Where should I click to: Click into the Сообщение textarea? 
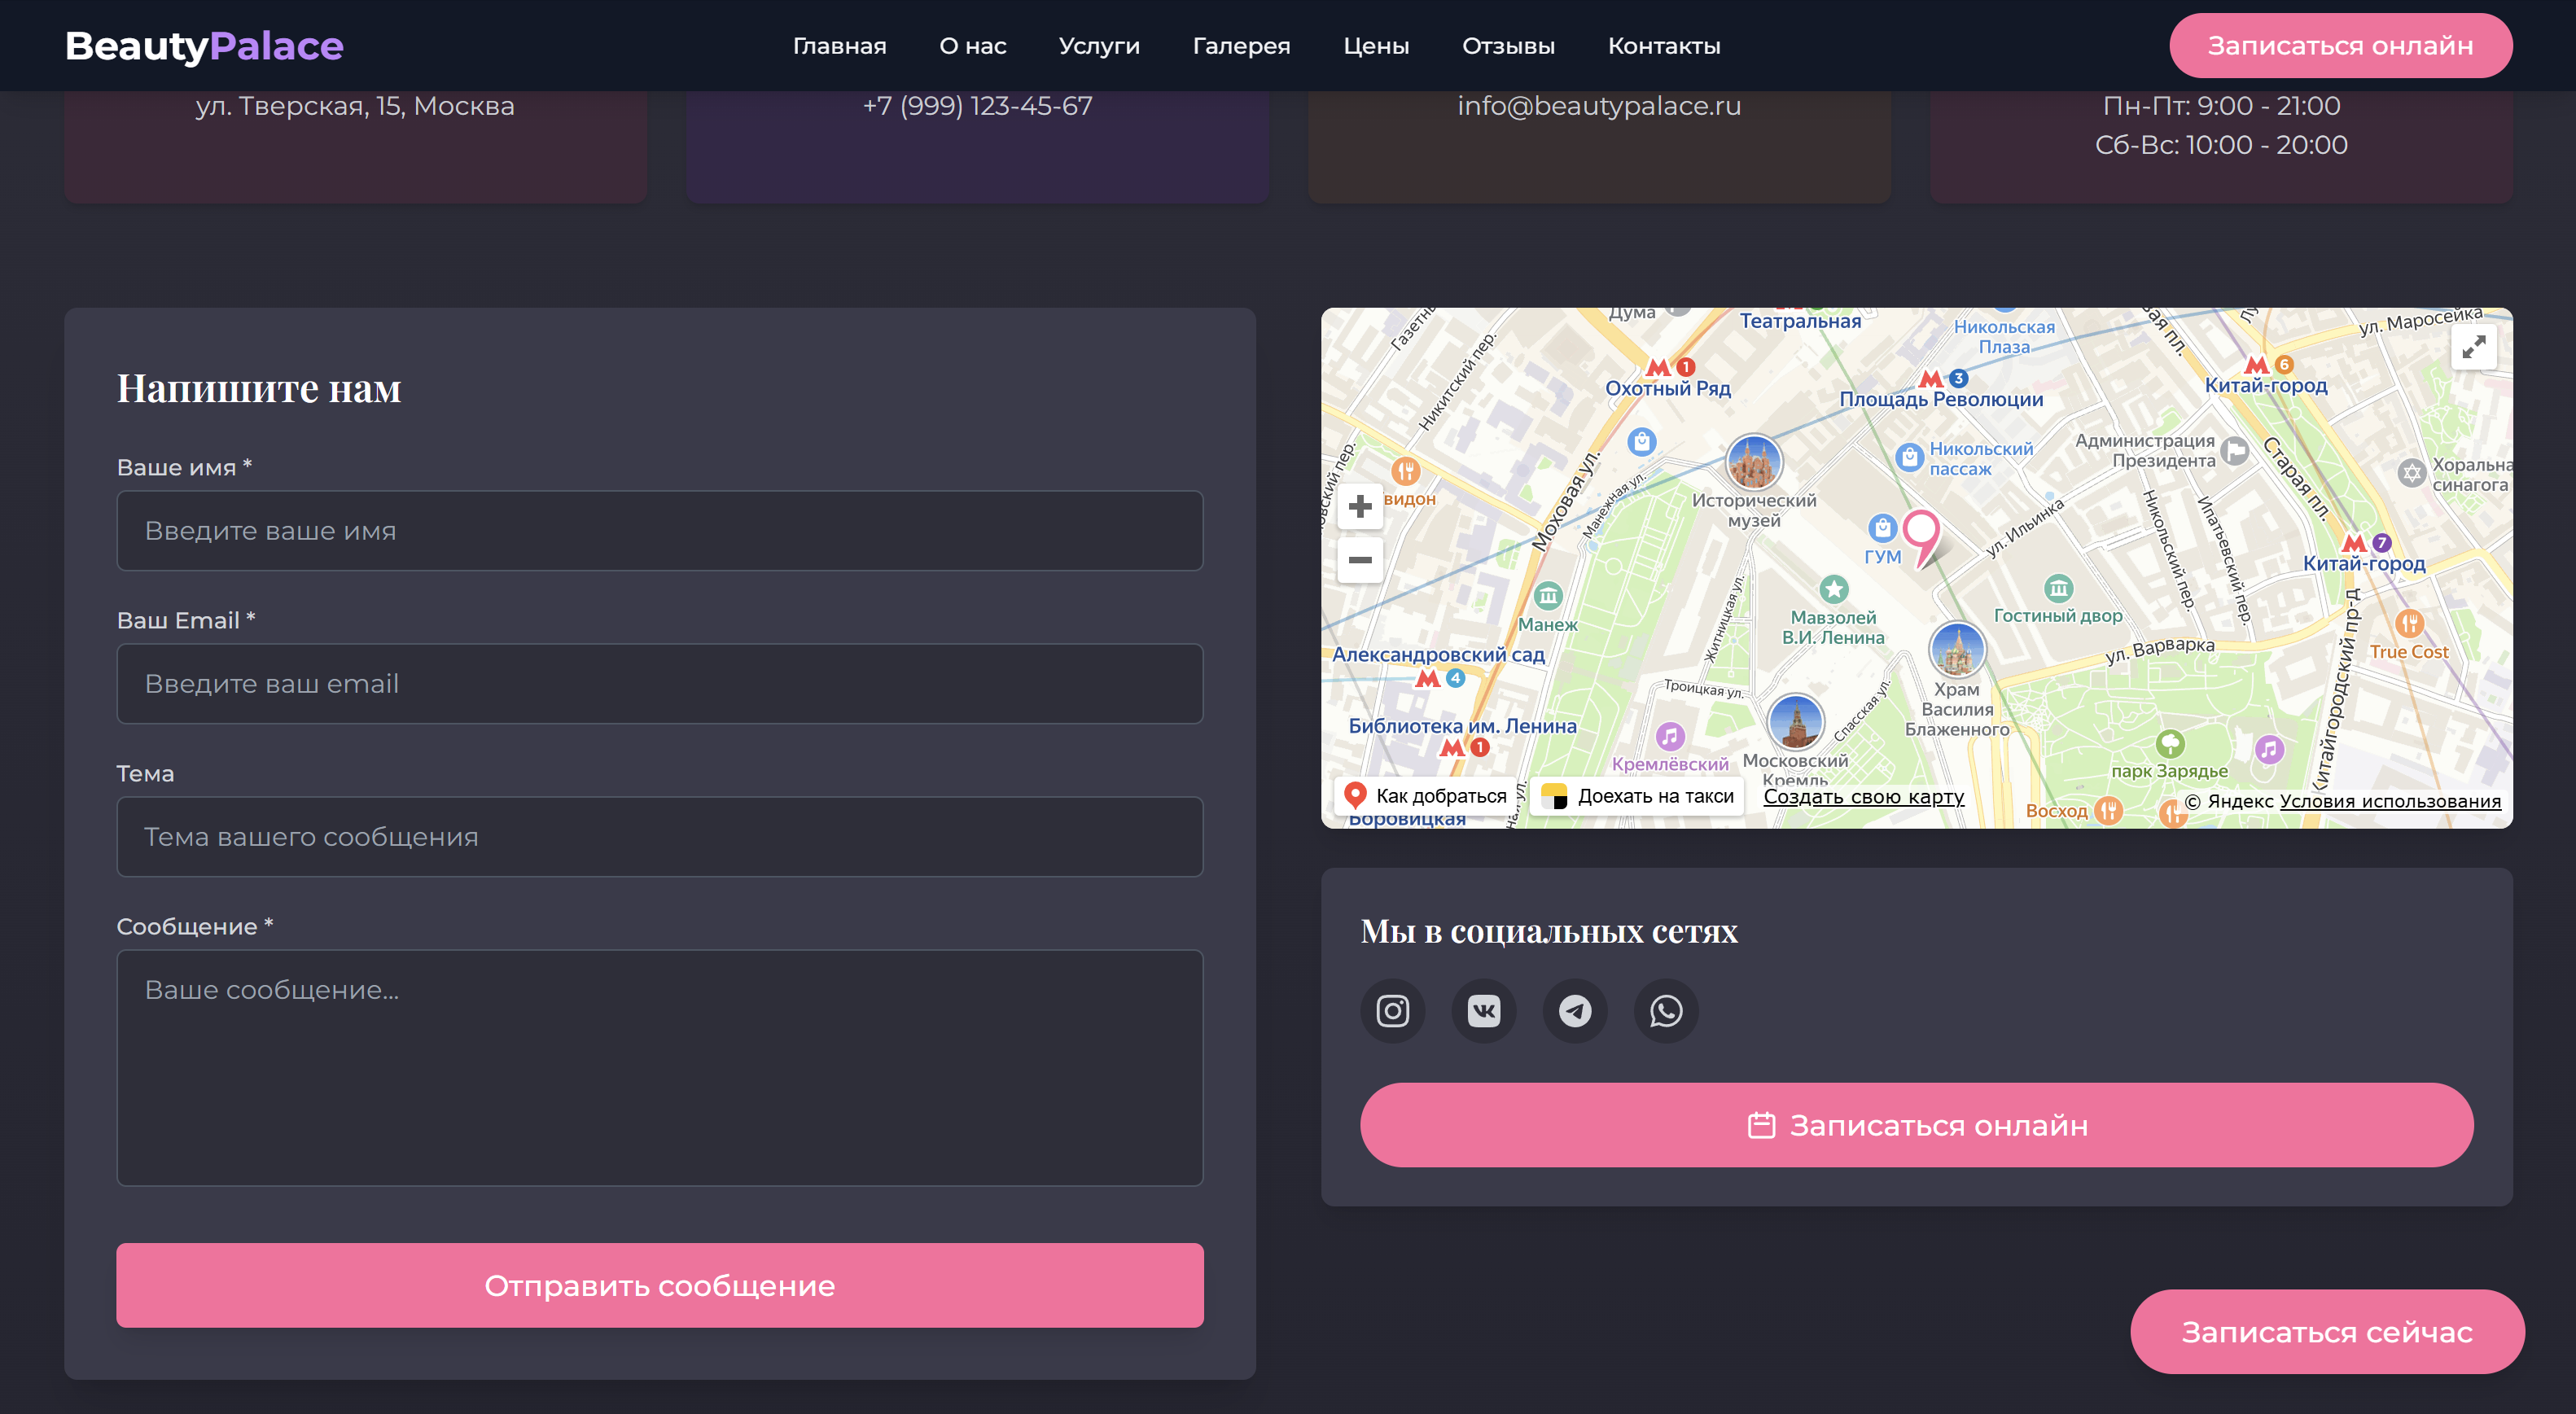[659, 1067]
